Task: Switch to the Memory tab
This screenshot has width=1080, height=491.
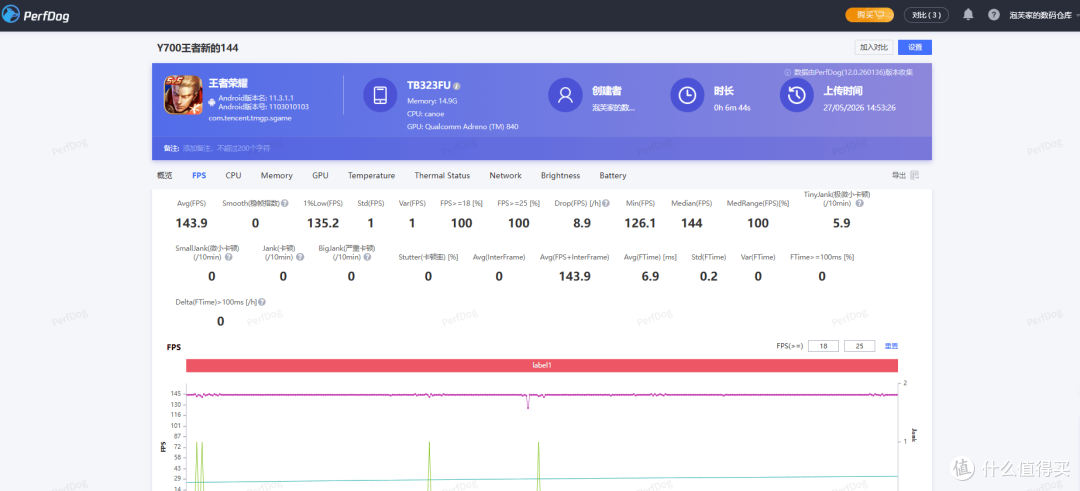Action: (276, 176)
